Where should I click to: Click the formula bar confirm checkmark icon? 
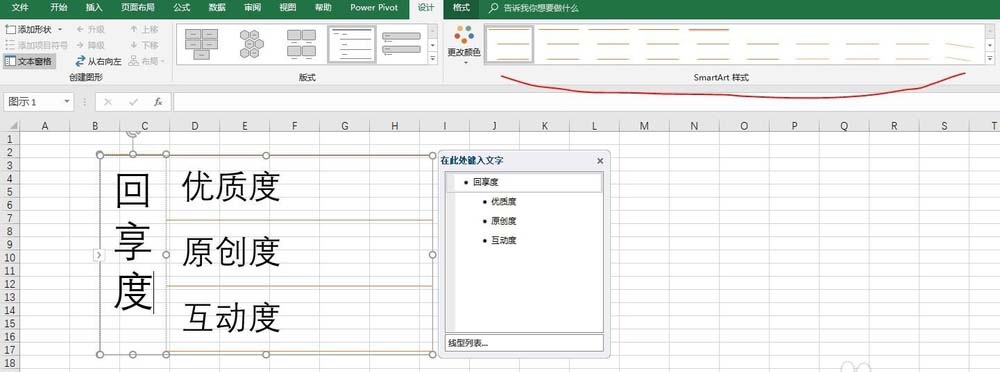[133, 102]
